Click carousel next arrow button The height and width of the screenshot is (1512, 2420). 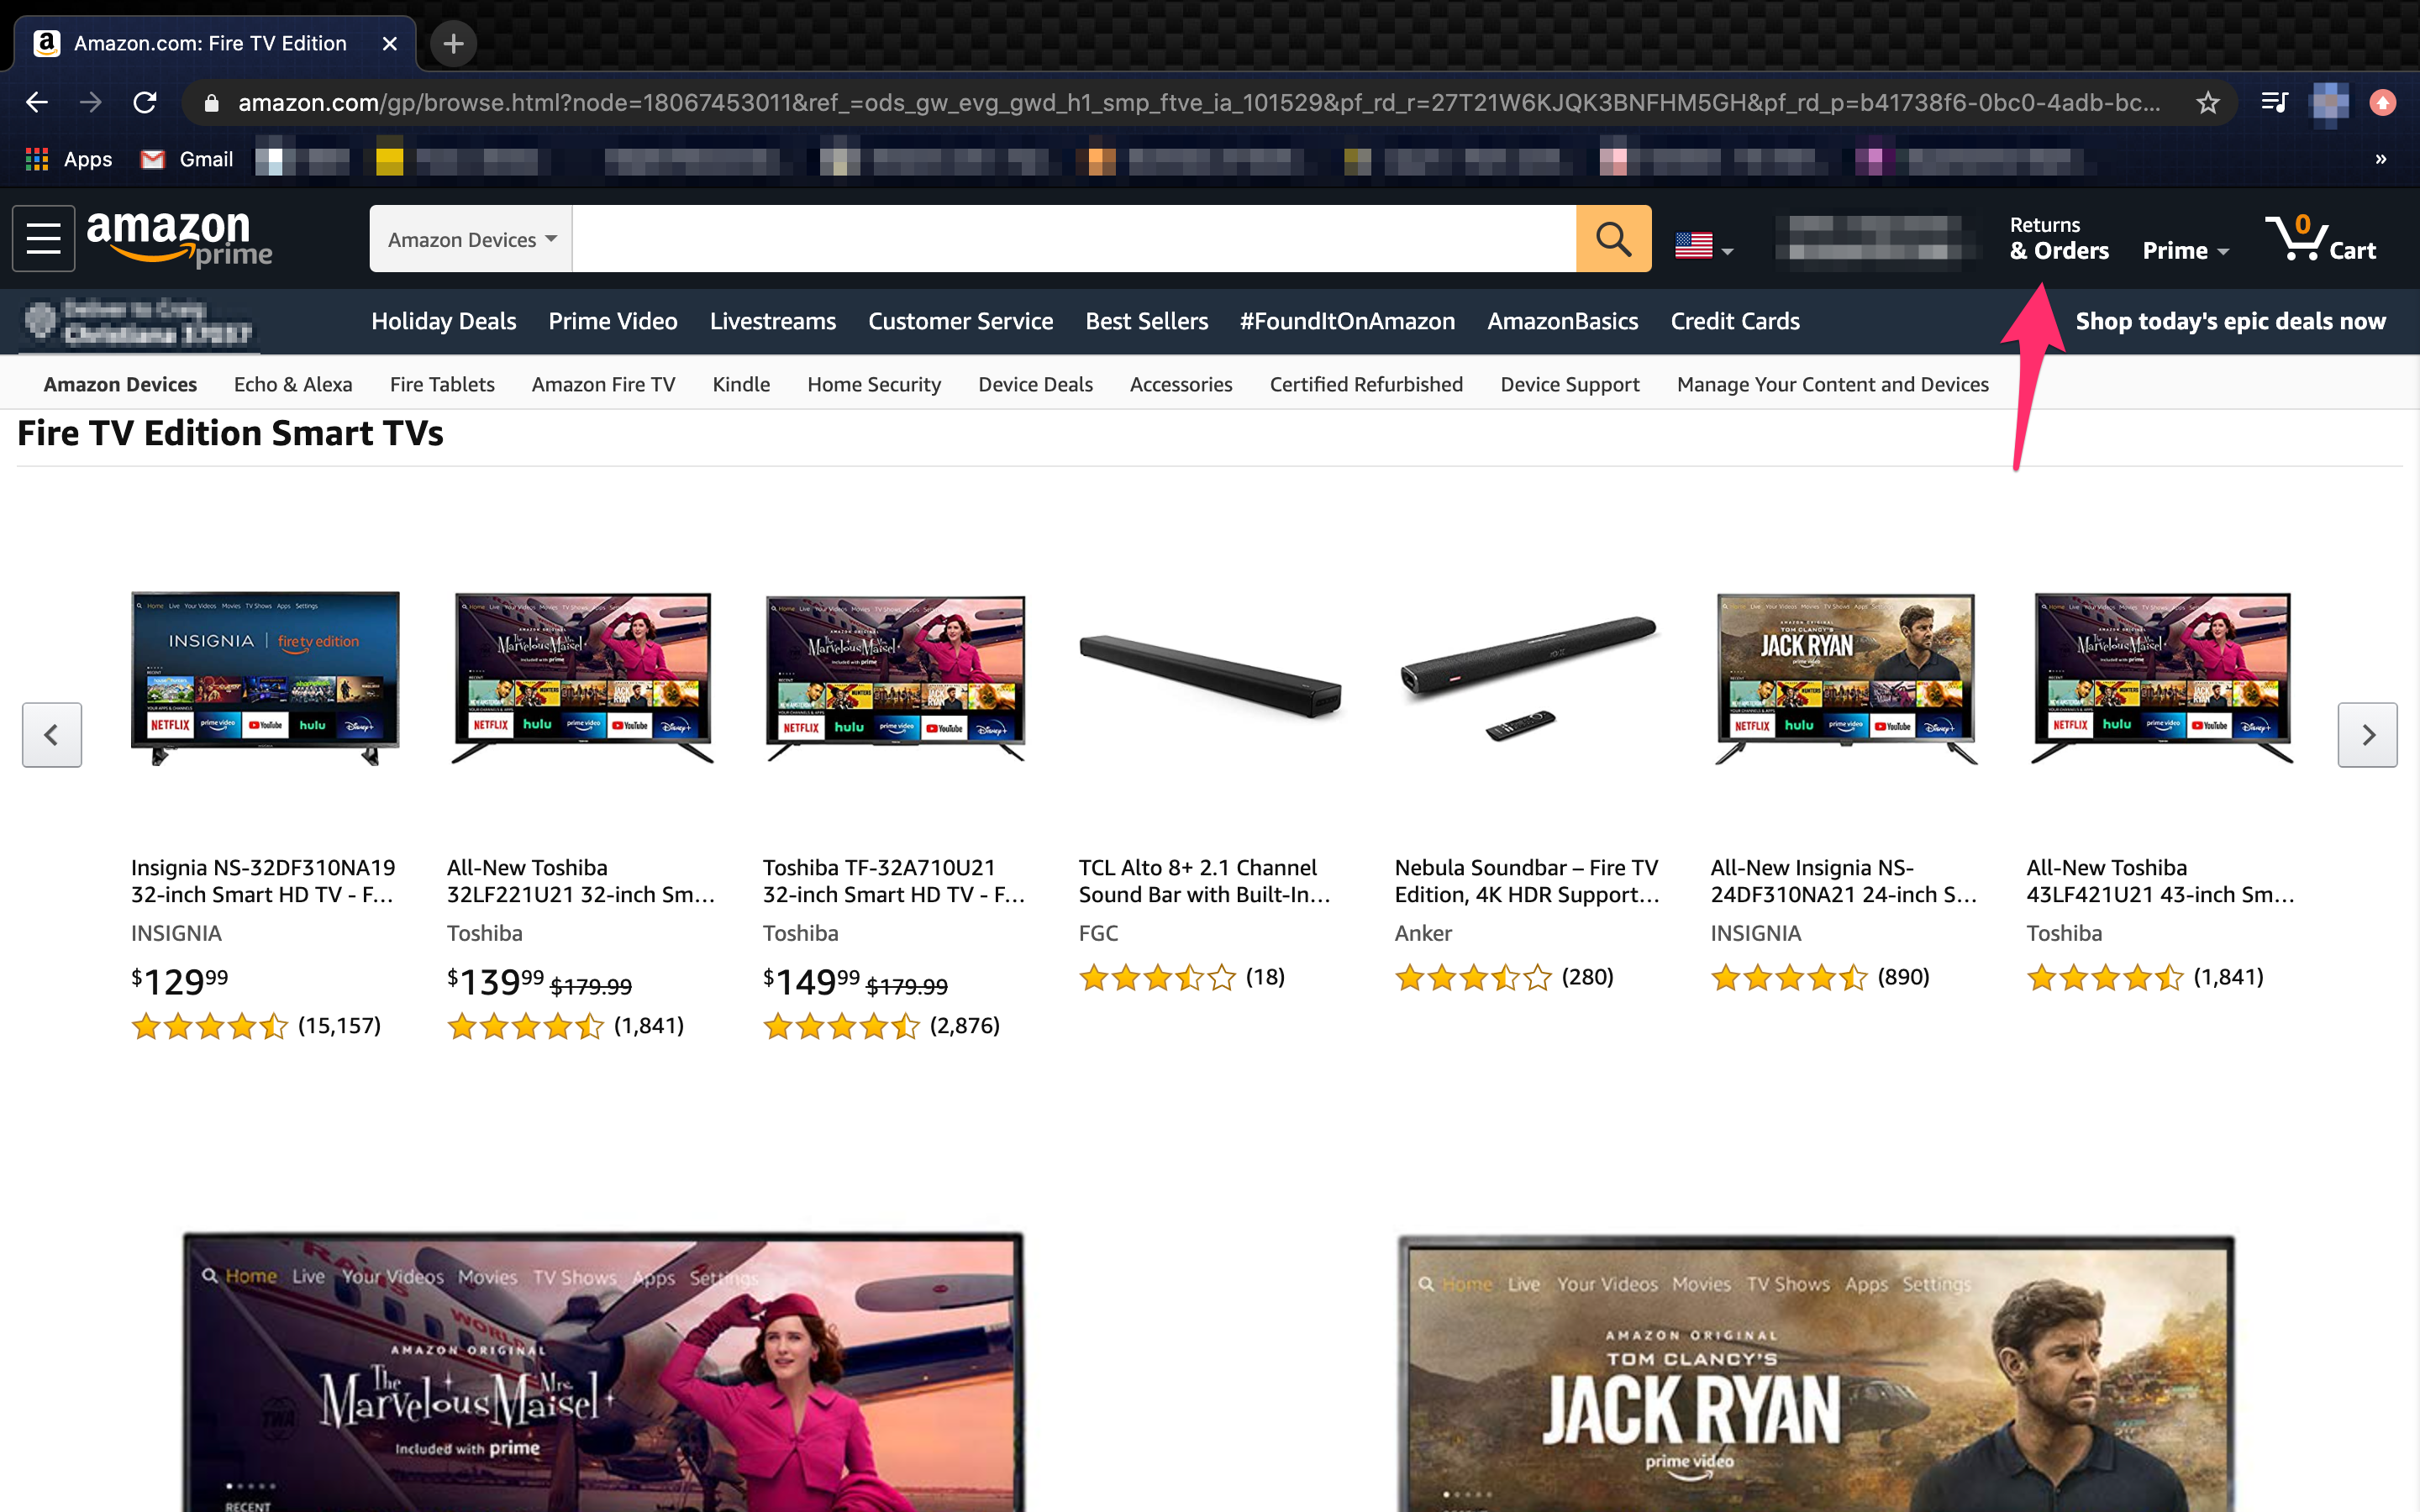coord(2367,735)
